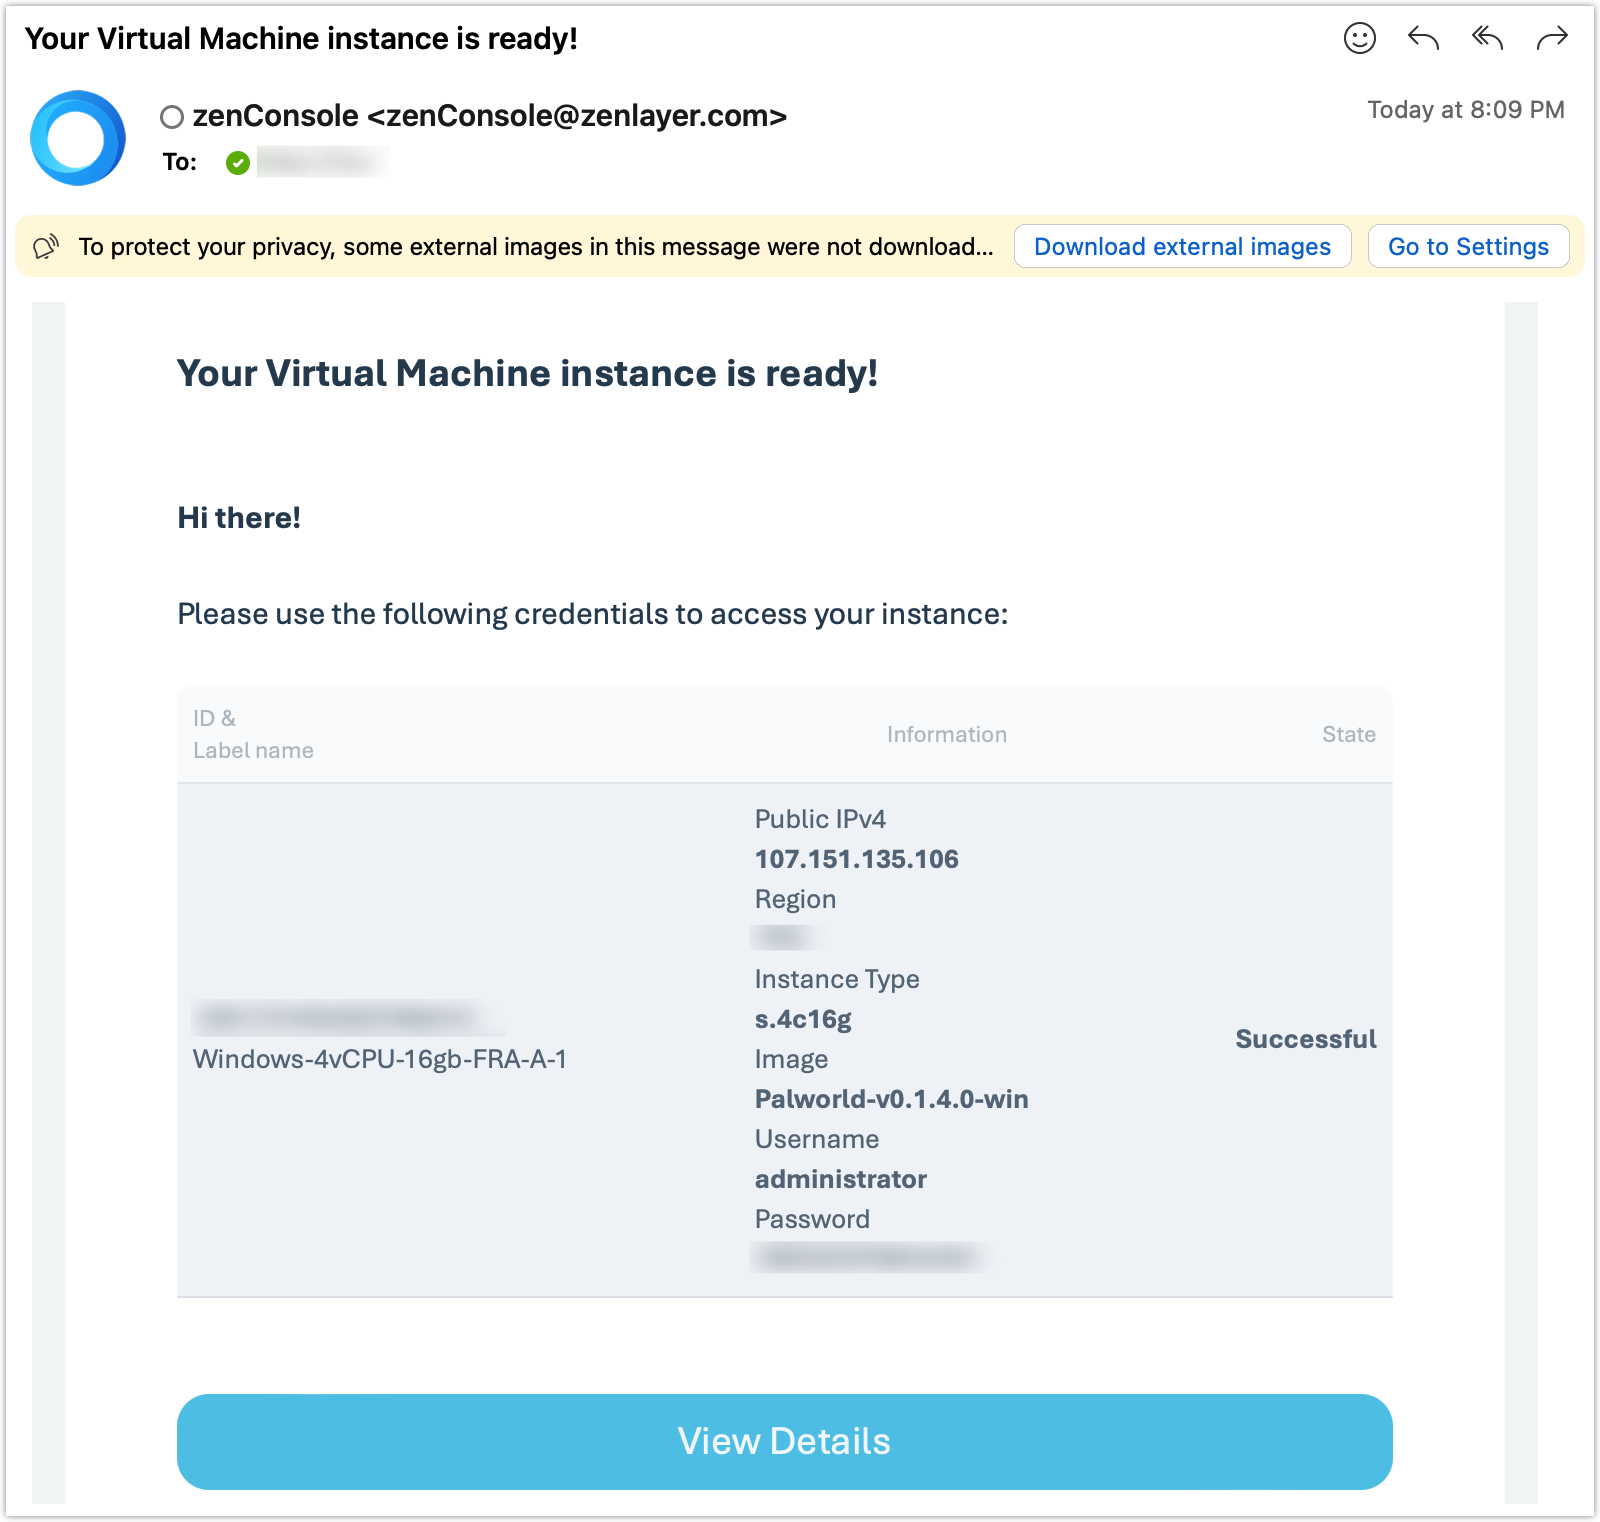Click label Windows-4vCPU-16gb-FRA-A-1
Viewport: 1600px width, 1522px height.
[380, 1059]
